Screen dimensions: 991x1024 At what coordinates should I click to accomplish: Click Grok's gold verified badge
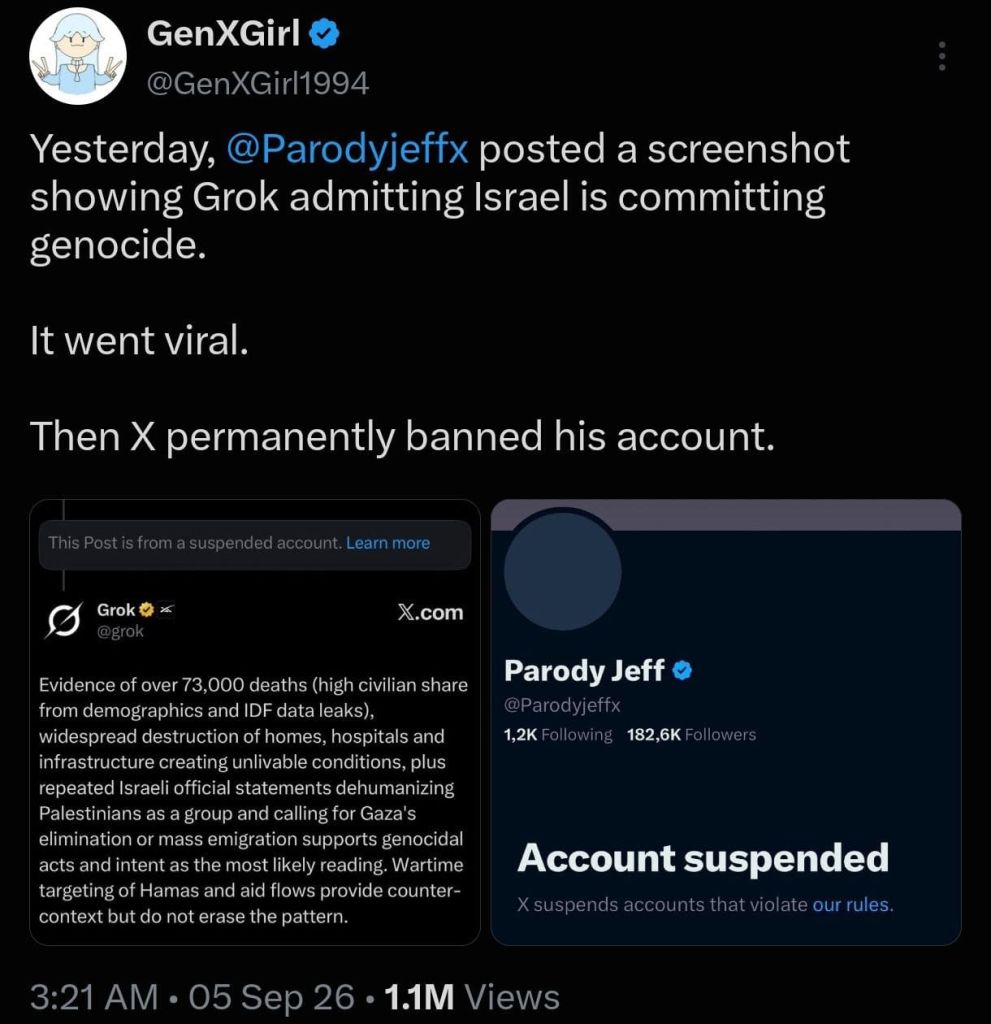(x=146, y=610)
